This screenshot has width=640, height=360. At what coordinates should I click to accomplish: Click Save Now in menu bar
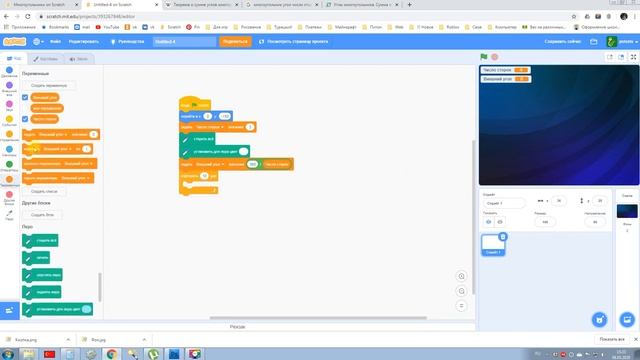[562, 42]
